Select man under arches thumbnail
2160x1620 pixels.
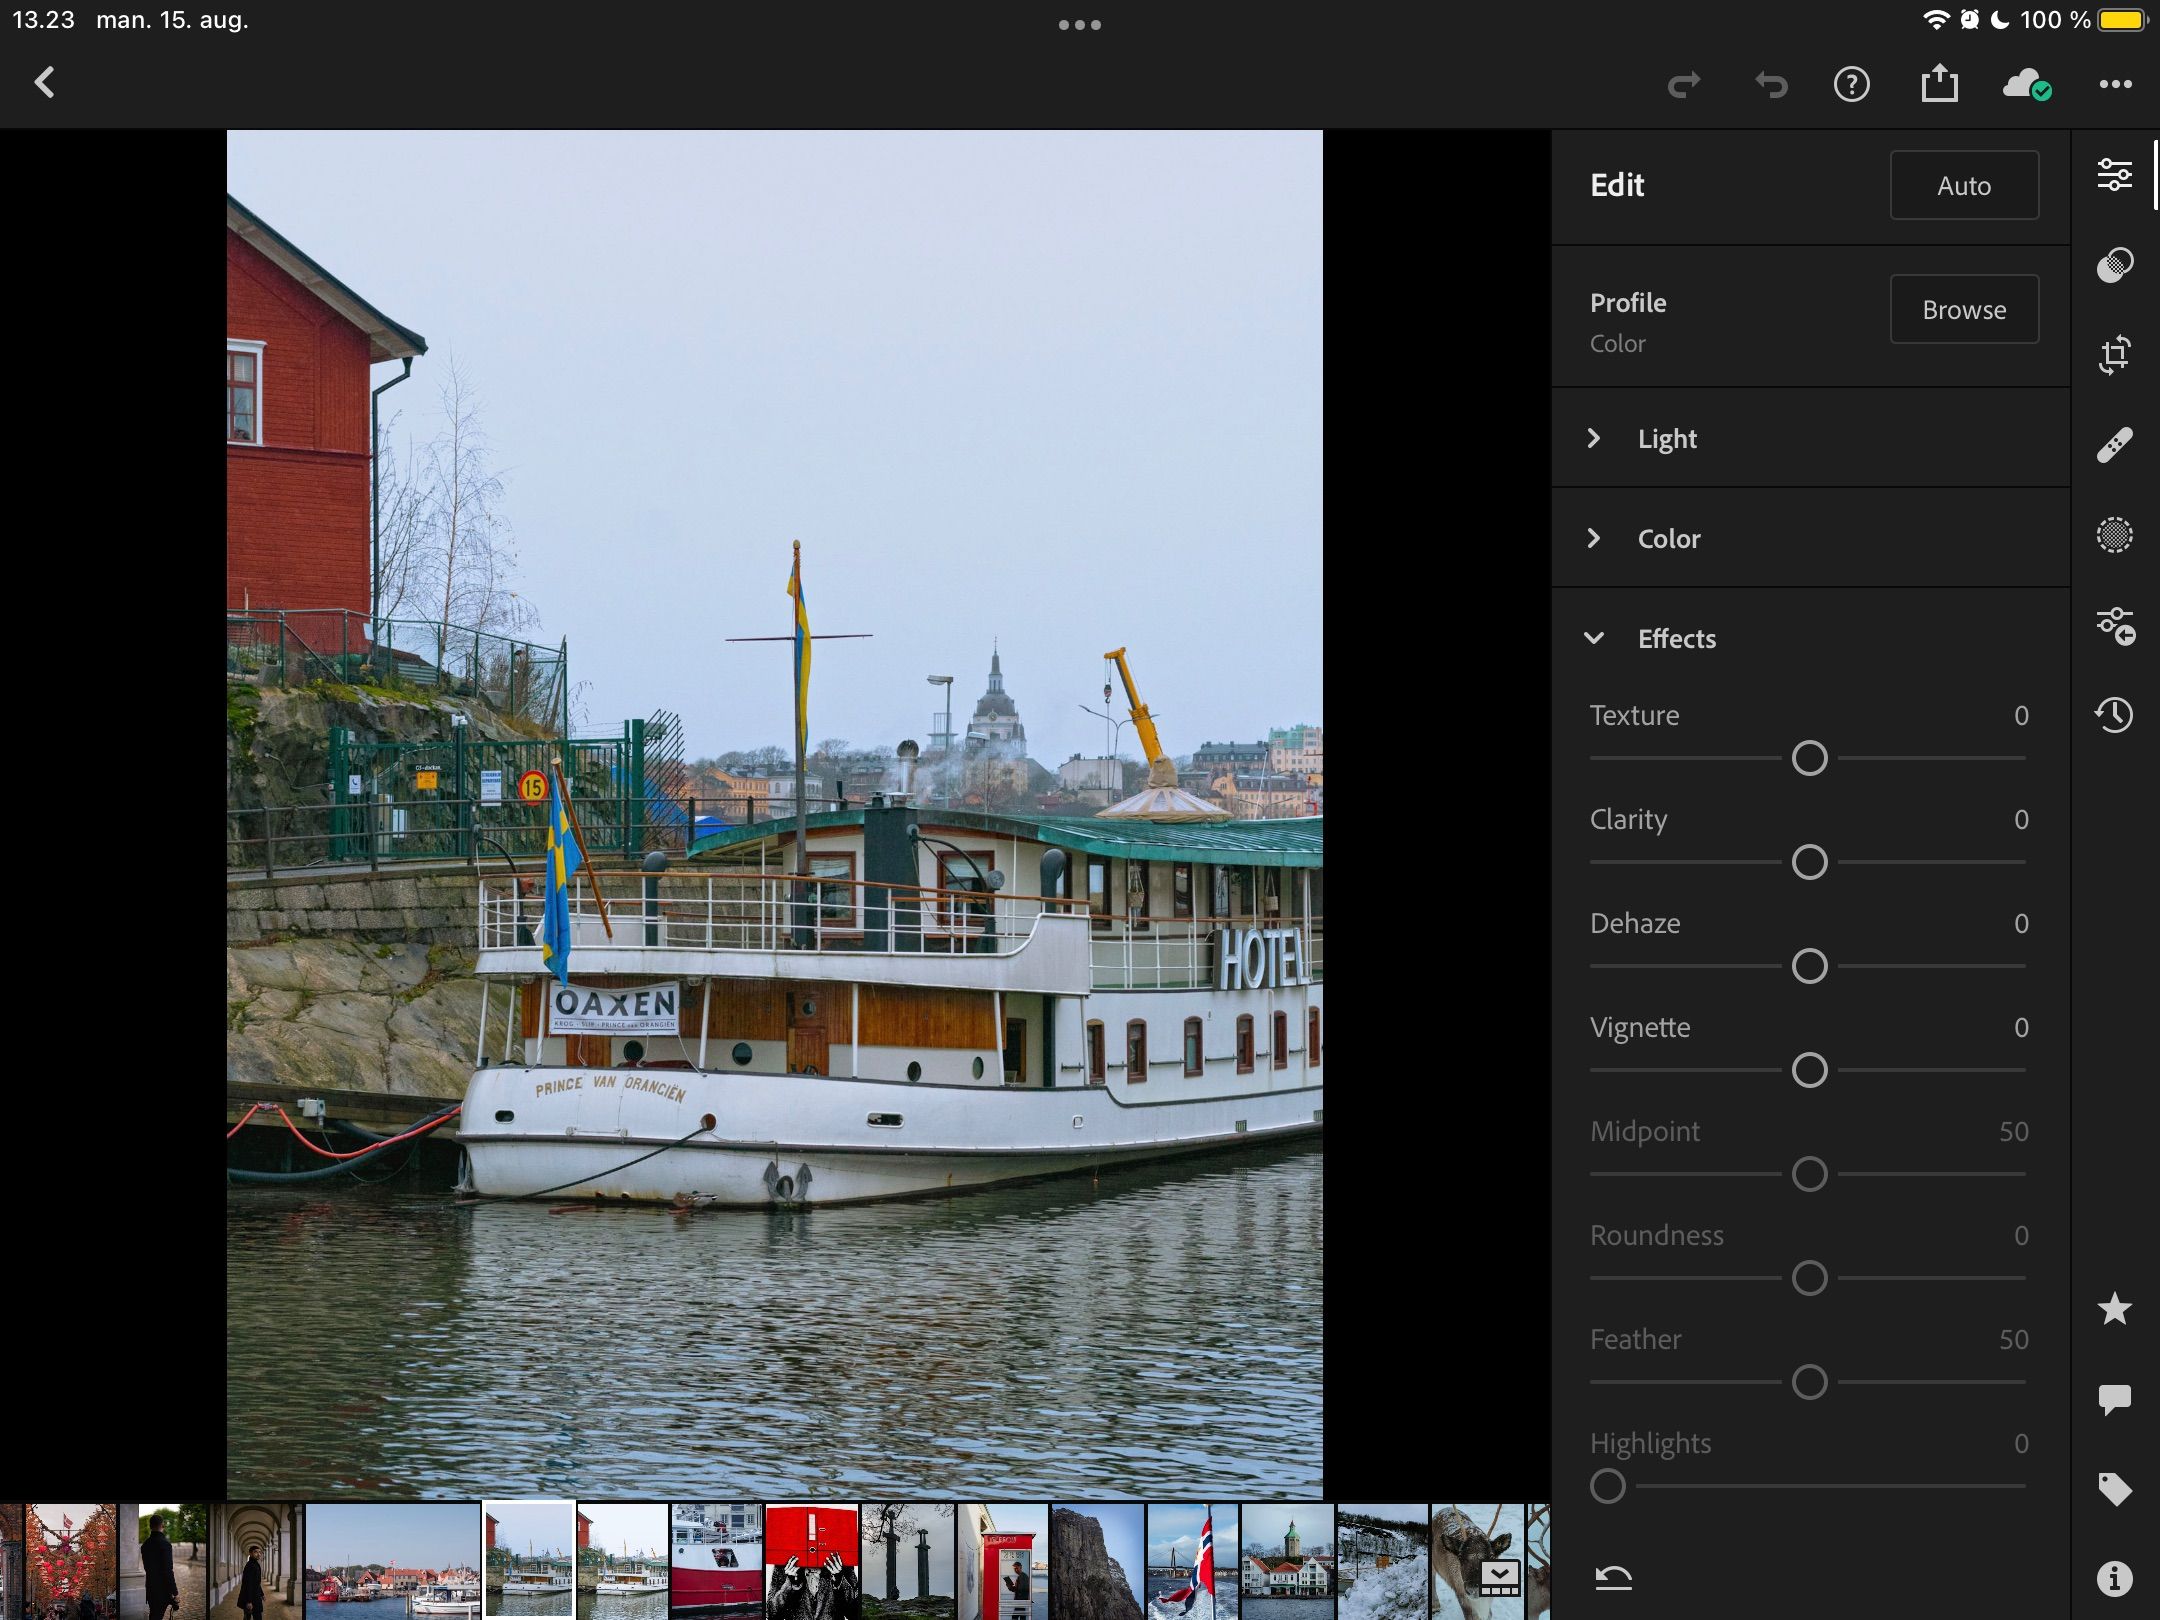[x=254, y=1561]
